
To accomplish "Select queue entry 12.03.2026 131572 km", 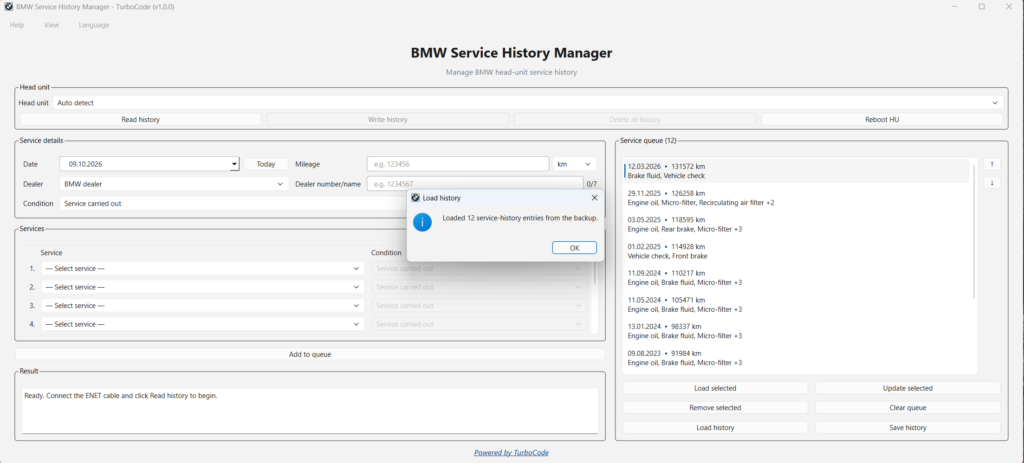I will pos(797,171).
